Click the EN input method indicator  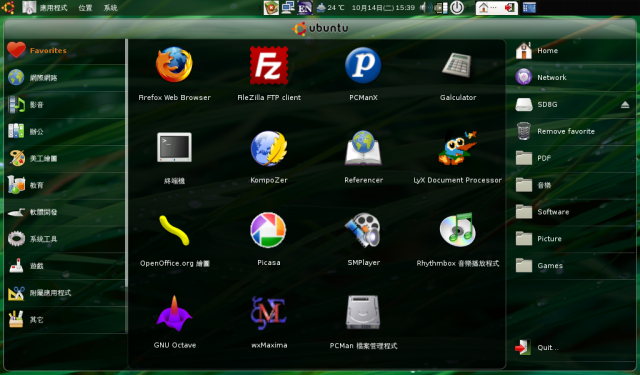pos(304,8)
